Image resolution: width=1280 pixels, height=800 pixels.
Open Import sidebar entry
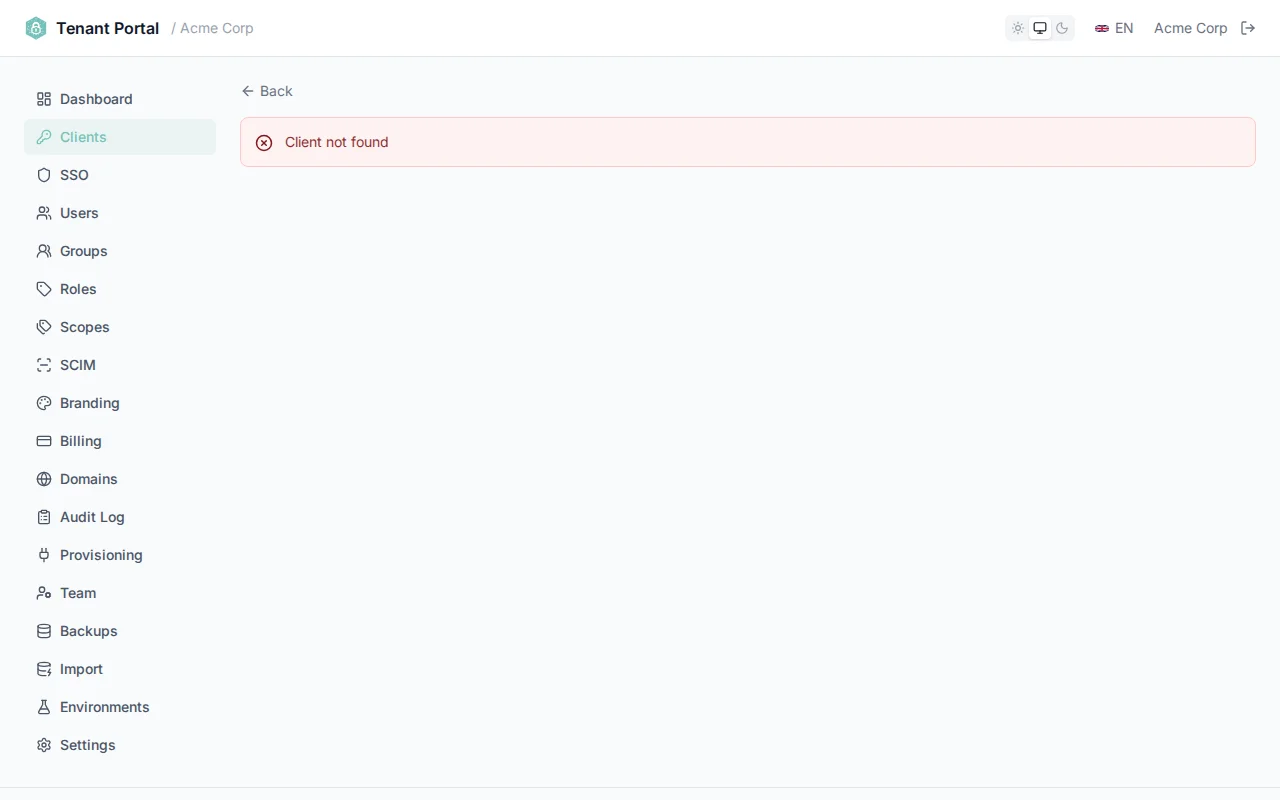pyautogui.click(x=120, y=669)
